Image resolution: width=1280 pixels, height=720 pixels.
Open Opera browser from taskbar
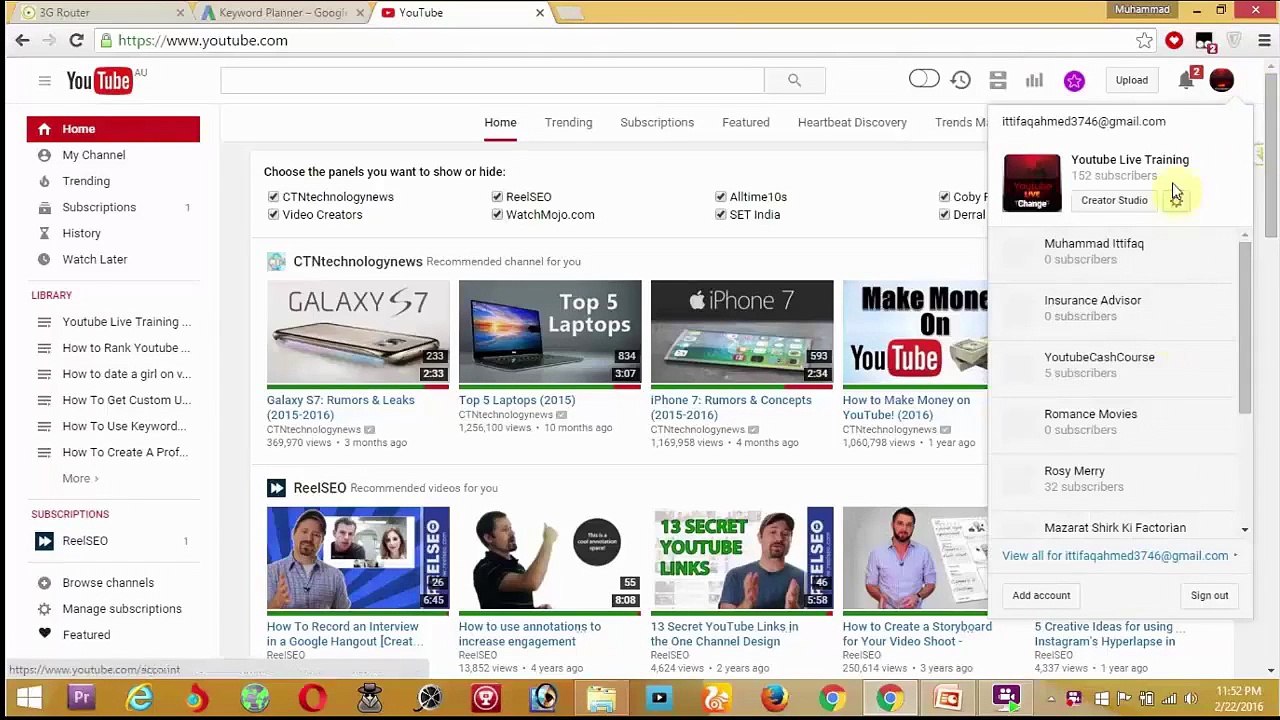pyautogui.click(x=312, y=697)
